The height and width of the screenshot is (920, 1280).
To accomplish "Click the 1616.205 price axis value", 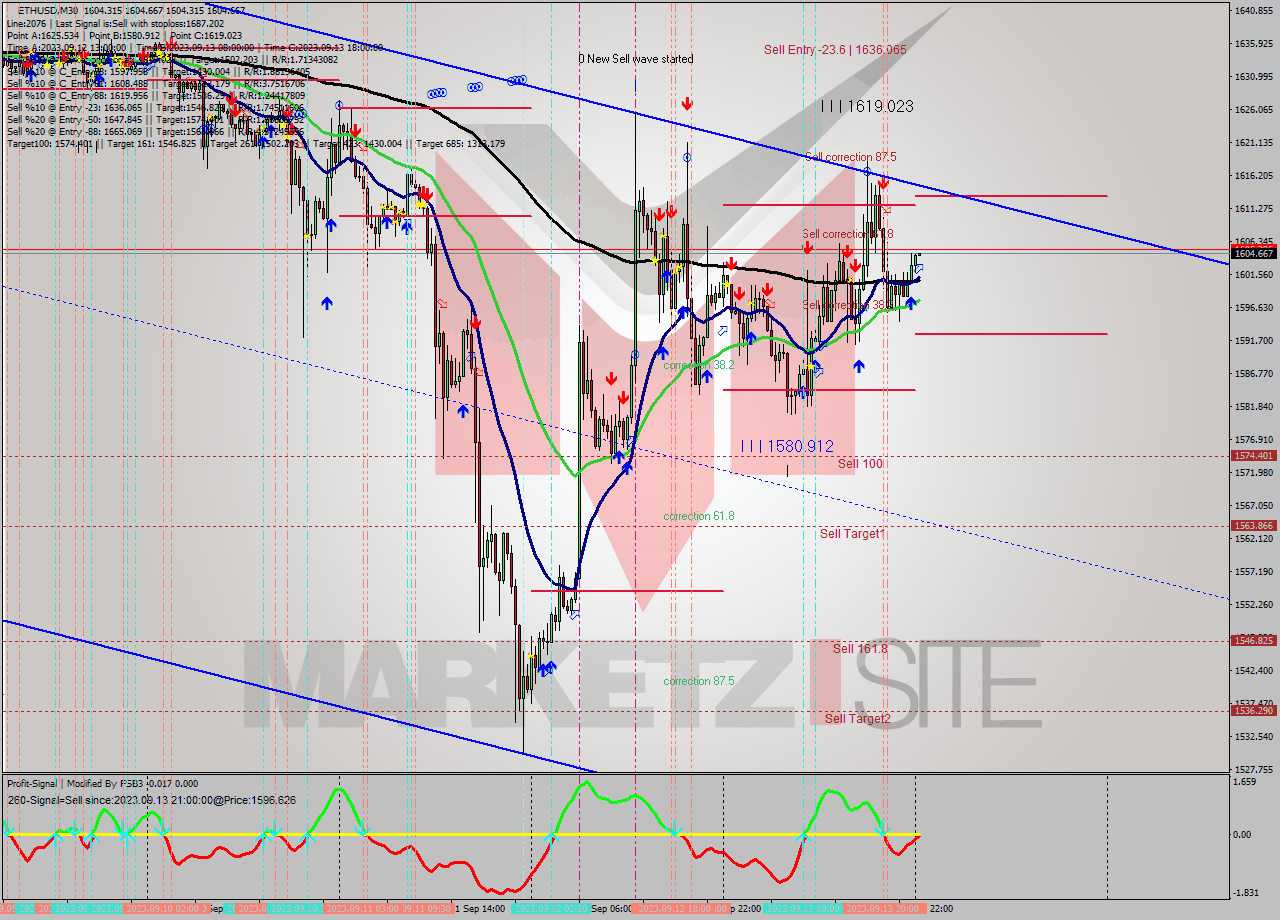I will pos(1253,175).
